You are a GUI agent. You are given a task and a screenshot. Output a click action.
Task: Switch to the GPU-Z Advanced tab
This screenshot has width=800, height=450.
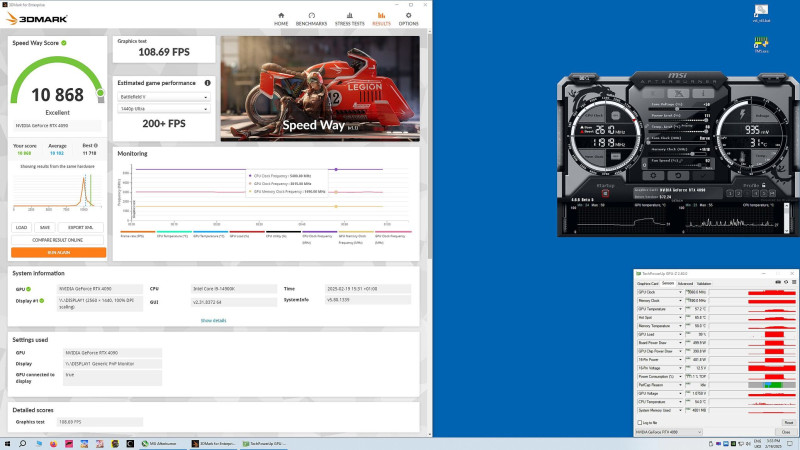(685, 284)
